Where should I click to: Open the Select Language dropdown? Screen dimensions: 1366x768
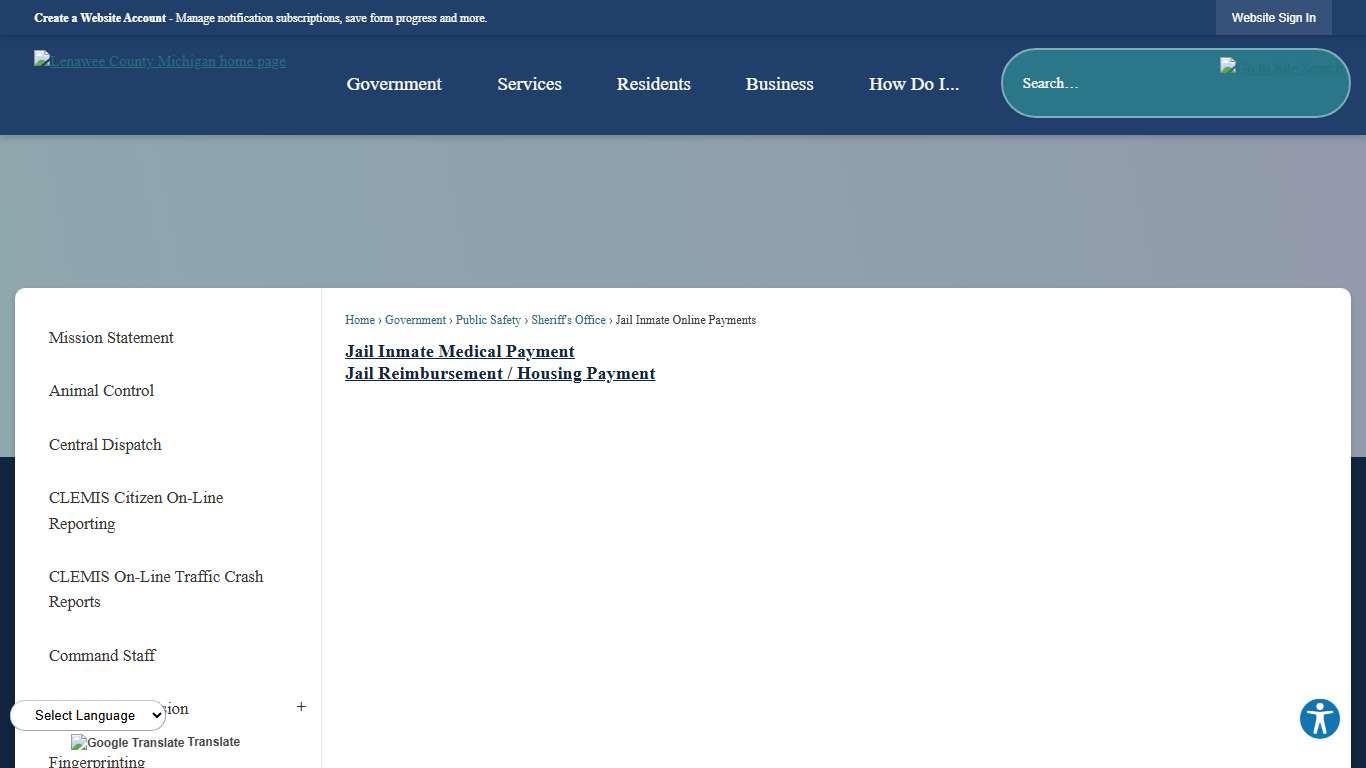(88, 715)
